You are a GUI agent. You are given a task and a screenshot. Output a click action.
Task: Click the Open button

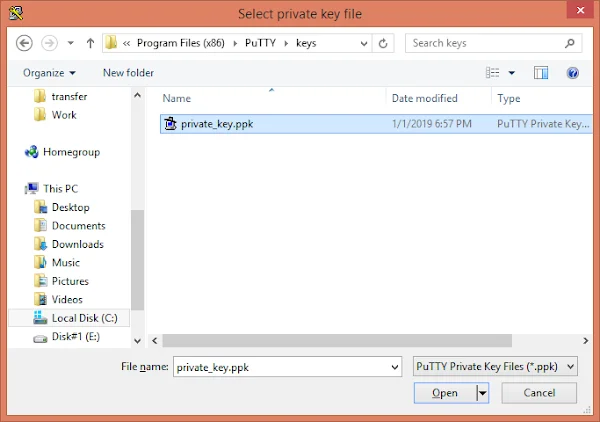tap(445, 393)
